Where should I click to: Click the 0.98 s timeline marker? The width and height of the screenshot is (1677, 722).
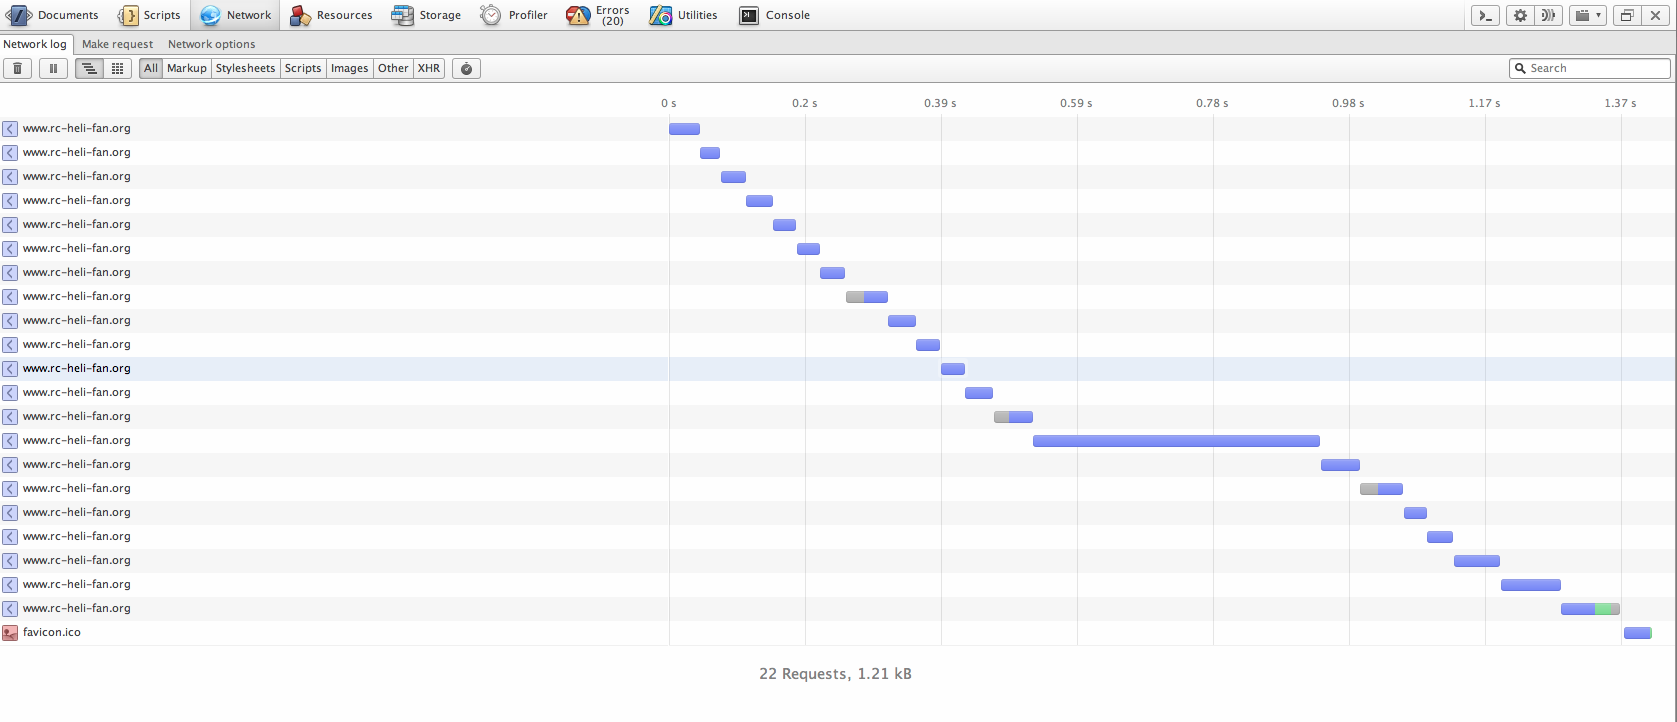(x=1348, y=103)
